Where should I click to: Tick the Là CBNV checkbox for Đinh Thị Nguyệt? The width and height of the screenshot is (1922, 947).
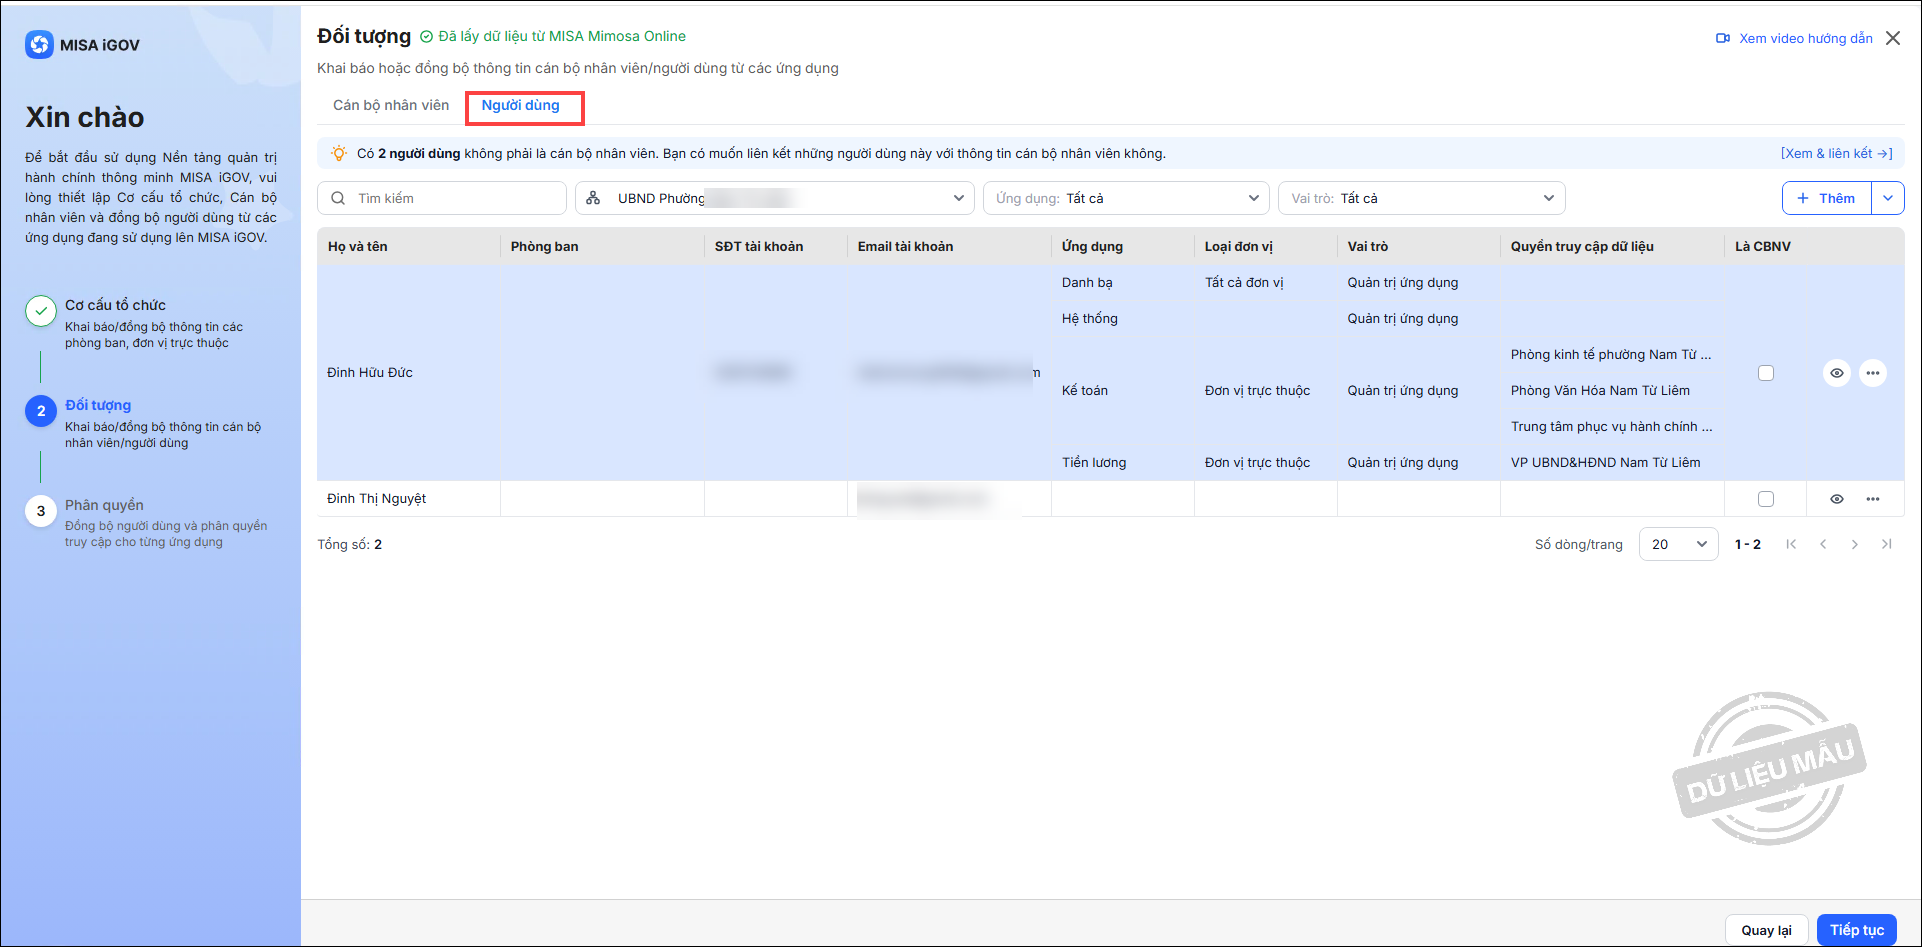pyautogui.click(x=1766, y=499)
